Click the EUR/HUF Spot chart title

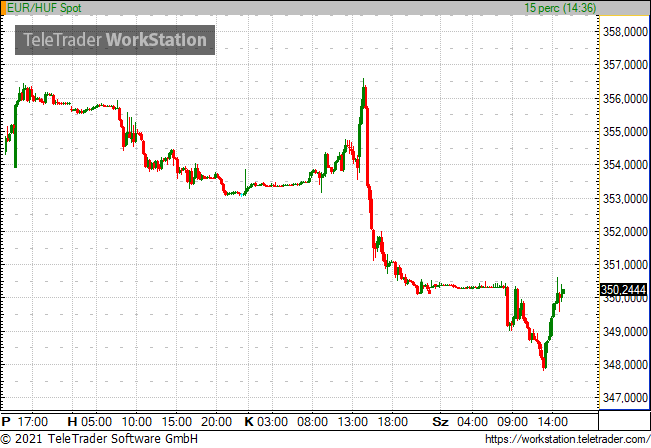click(44, 7)
